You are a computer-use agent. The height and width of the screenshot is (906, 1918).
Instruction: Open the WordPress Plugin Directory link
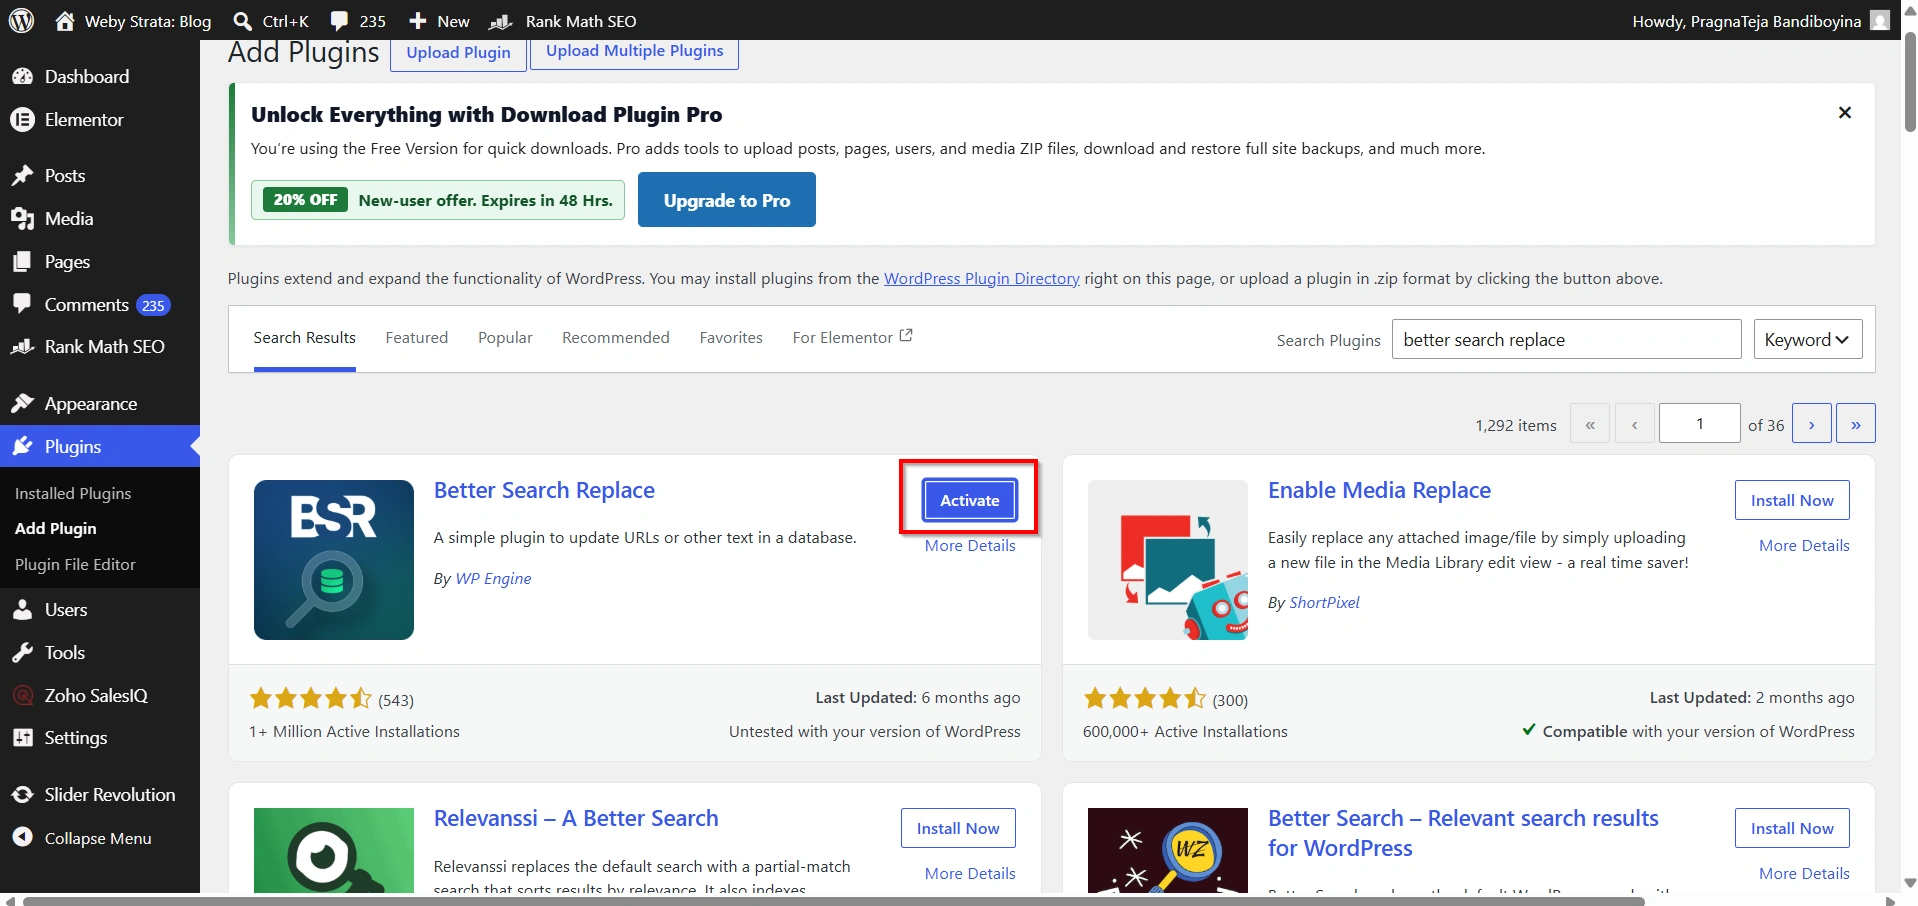(982, 279)
